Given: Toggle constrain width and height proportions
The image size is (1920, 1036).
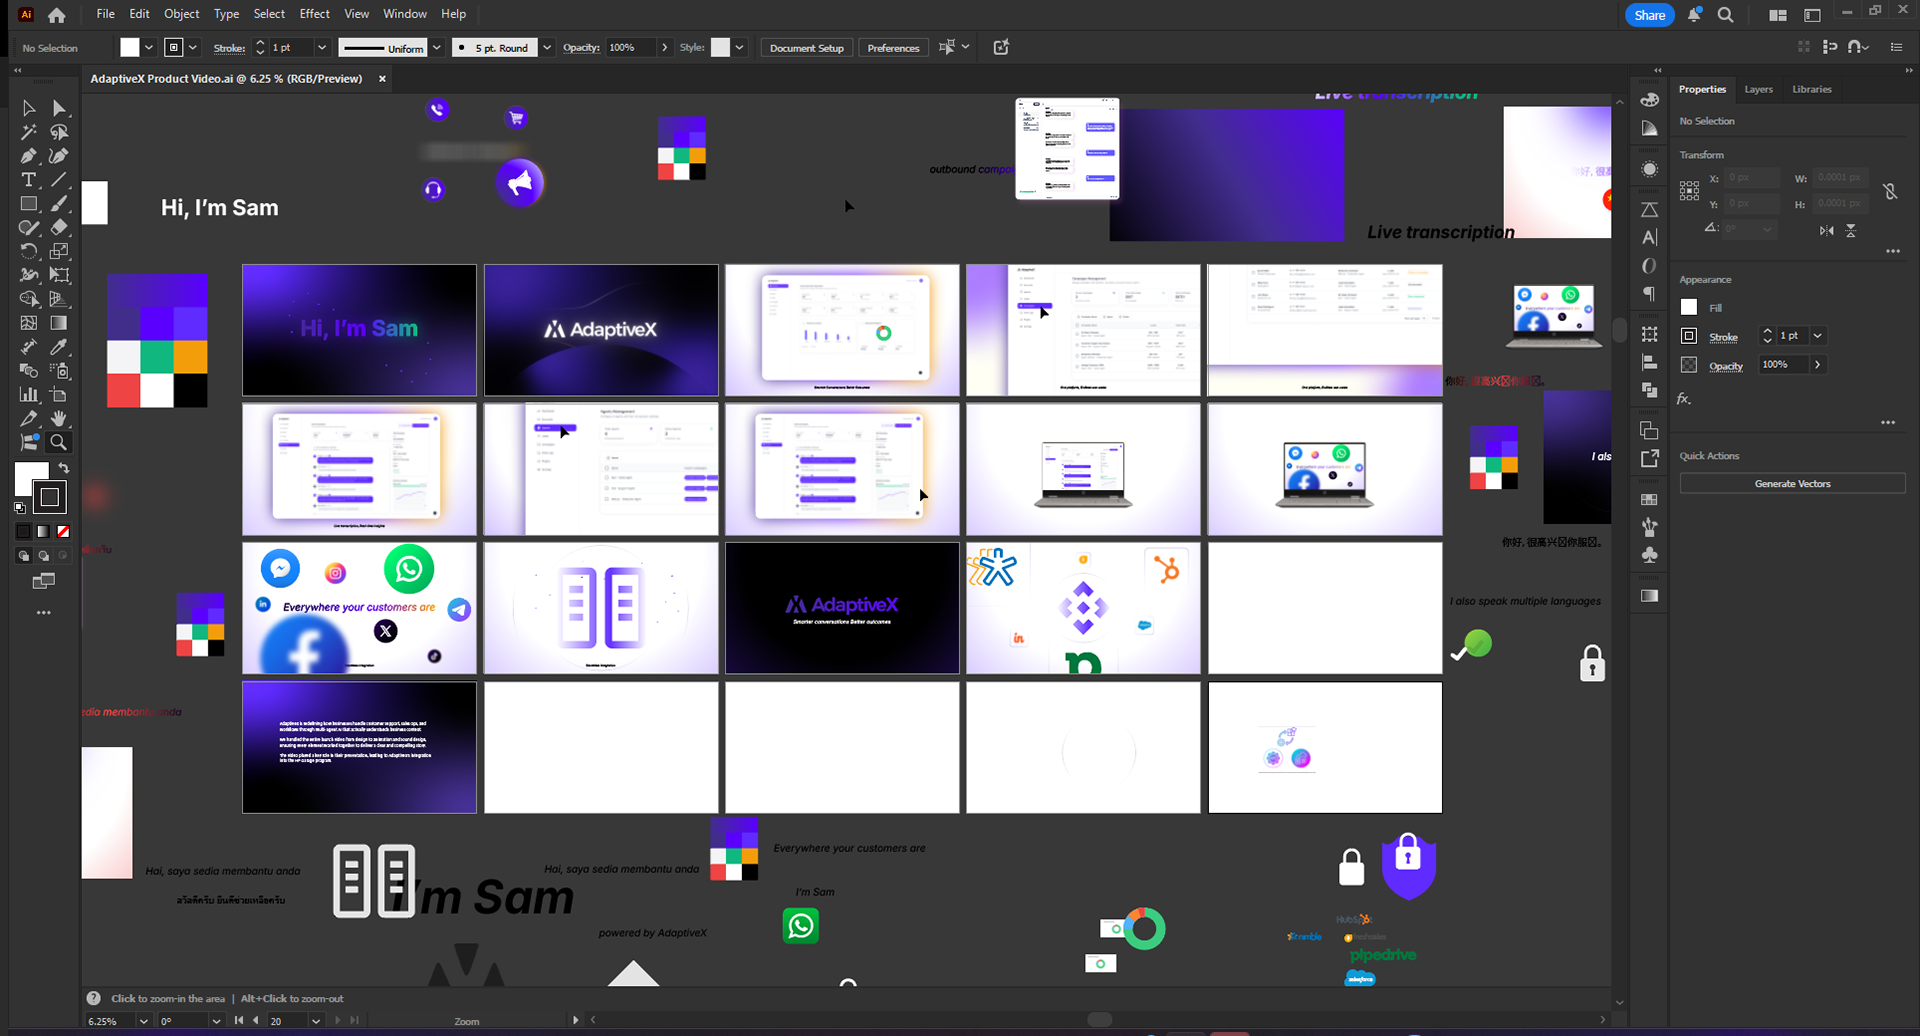Looking at the screenshot, I should pyautogui.click(x=1890, y=191).
